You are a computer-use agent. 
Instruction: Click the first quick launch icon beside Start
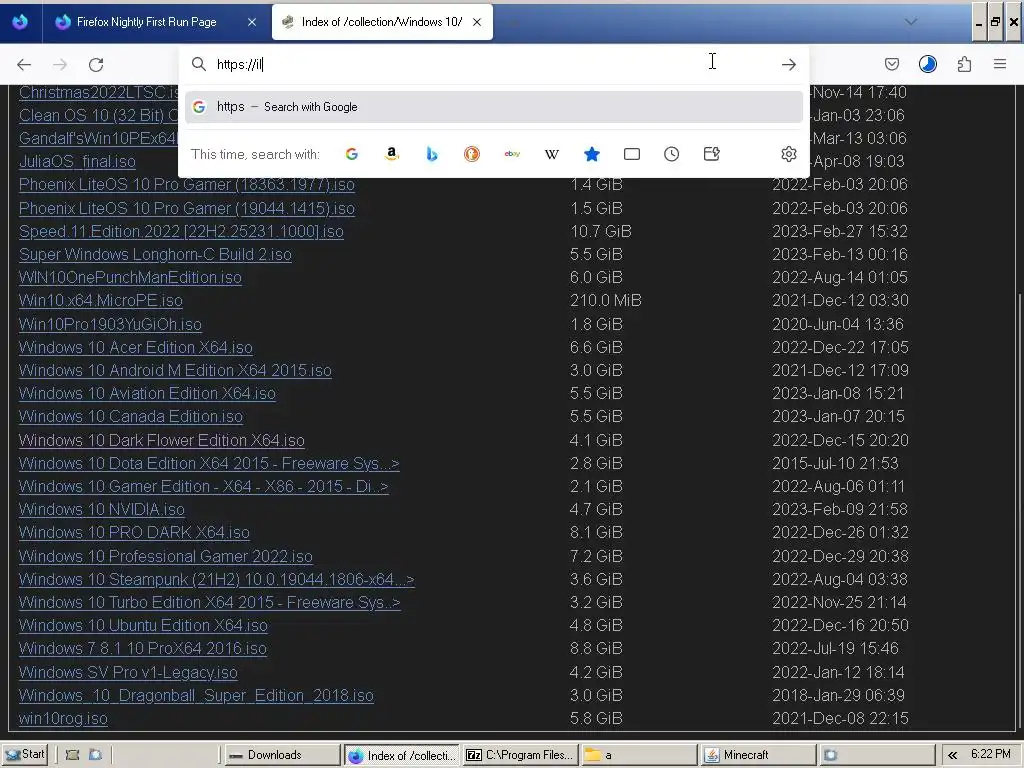tap(72, 755)
